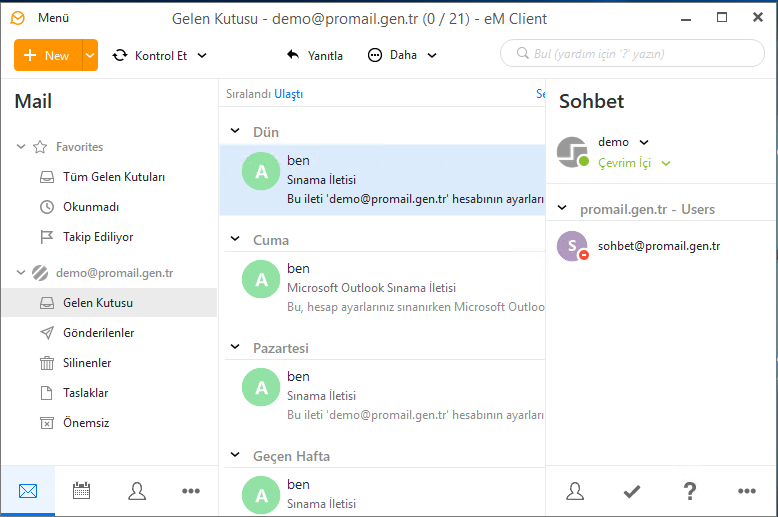Switch to the mail envelope icon
This screenshot has height=517, width=778.
pos(28,491)
